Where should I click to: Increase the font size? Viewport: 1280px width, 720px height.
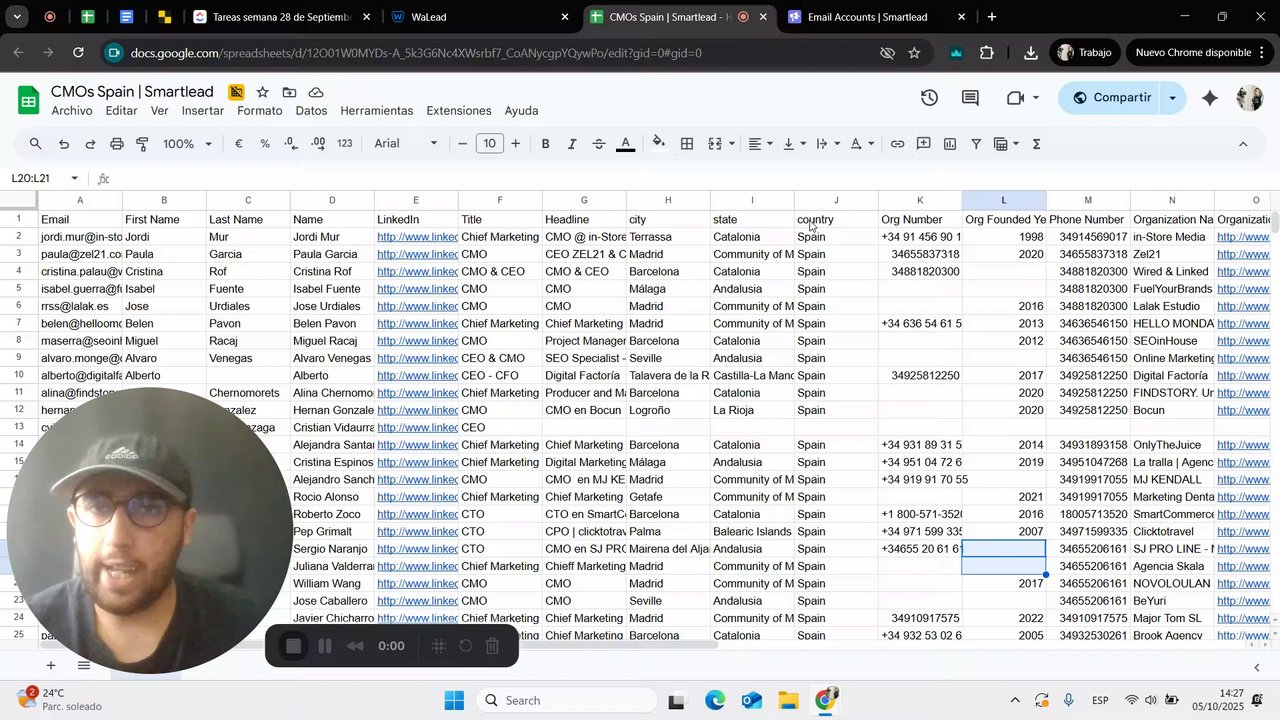click(515, 144)
